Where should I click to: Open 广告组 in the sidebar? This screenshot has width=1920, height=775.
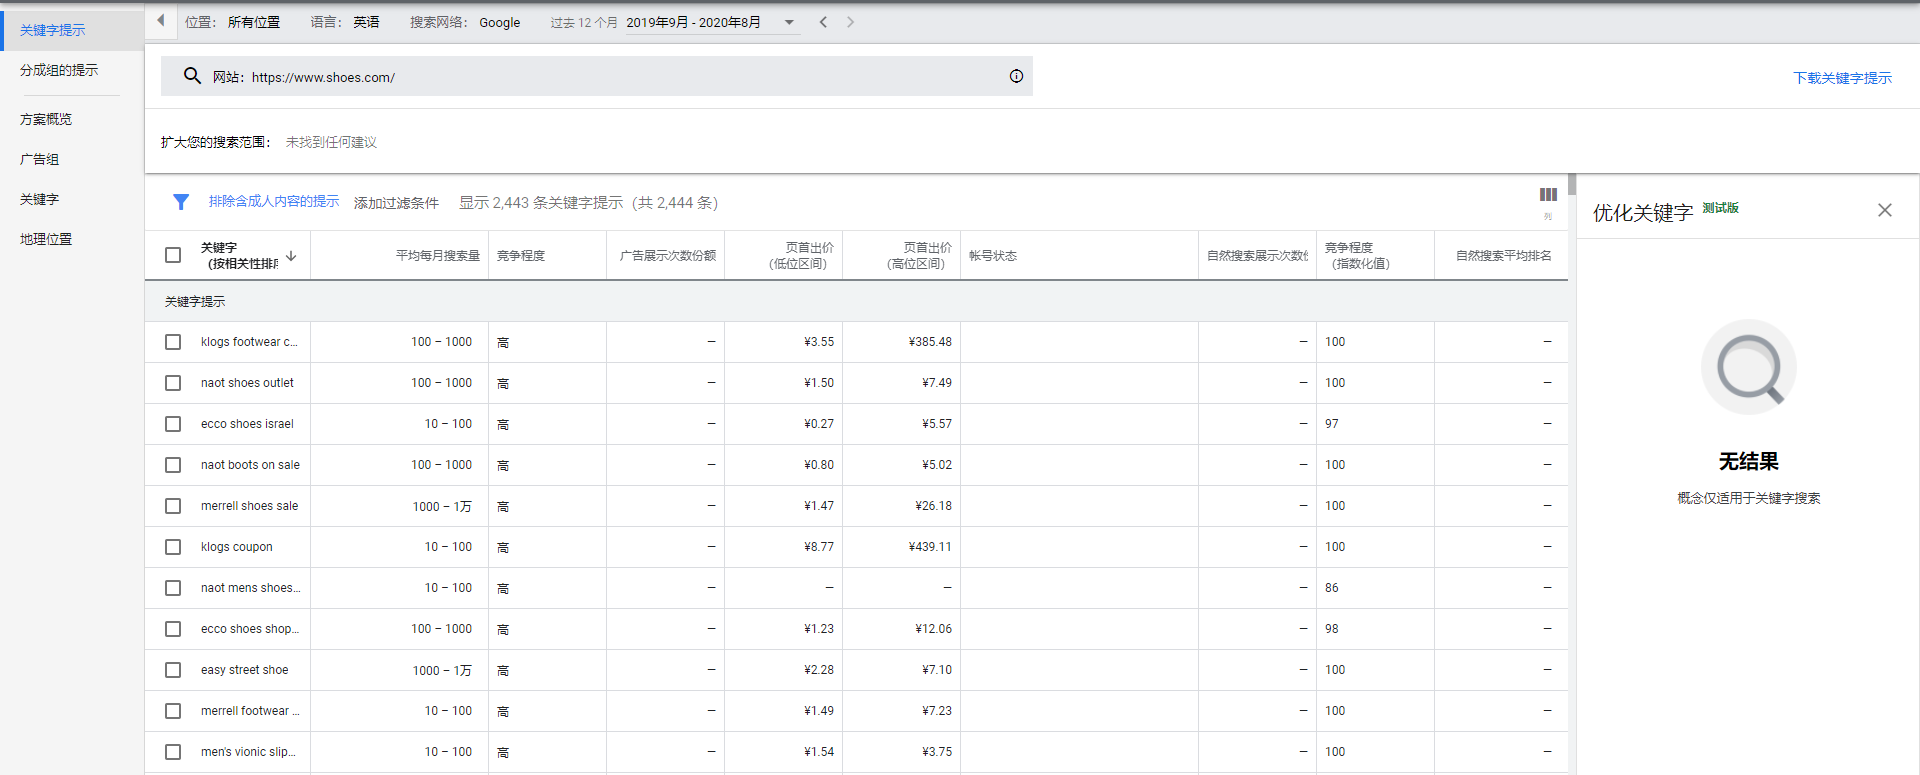click(x=40, y=159)
